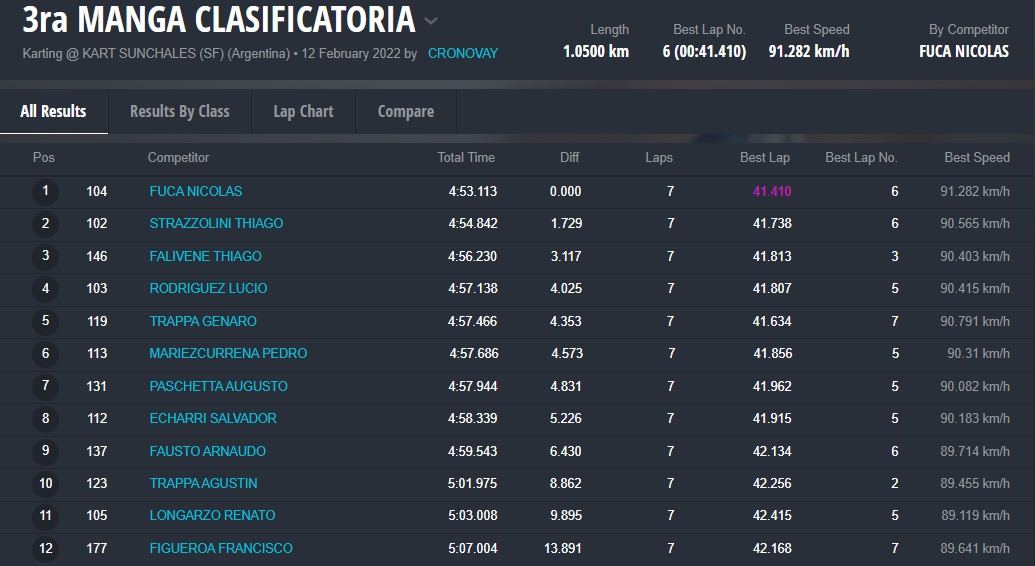
Task: Open TRAPPA GENARO's profile link
Action: pyautogui.click(x=203, y=321)
